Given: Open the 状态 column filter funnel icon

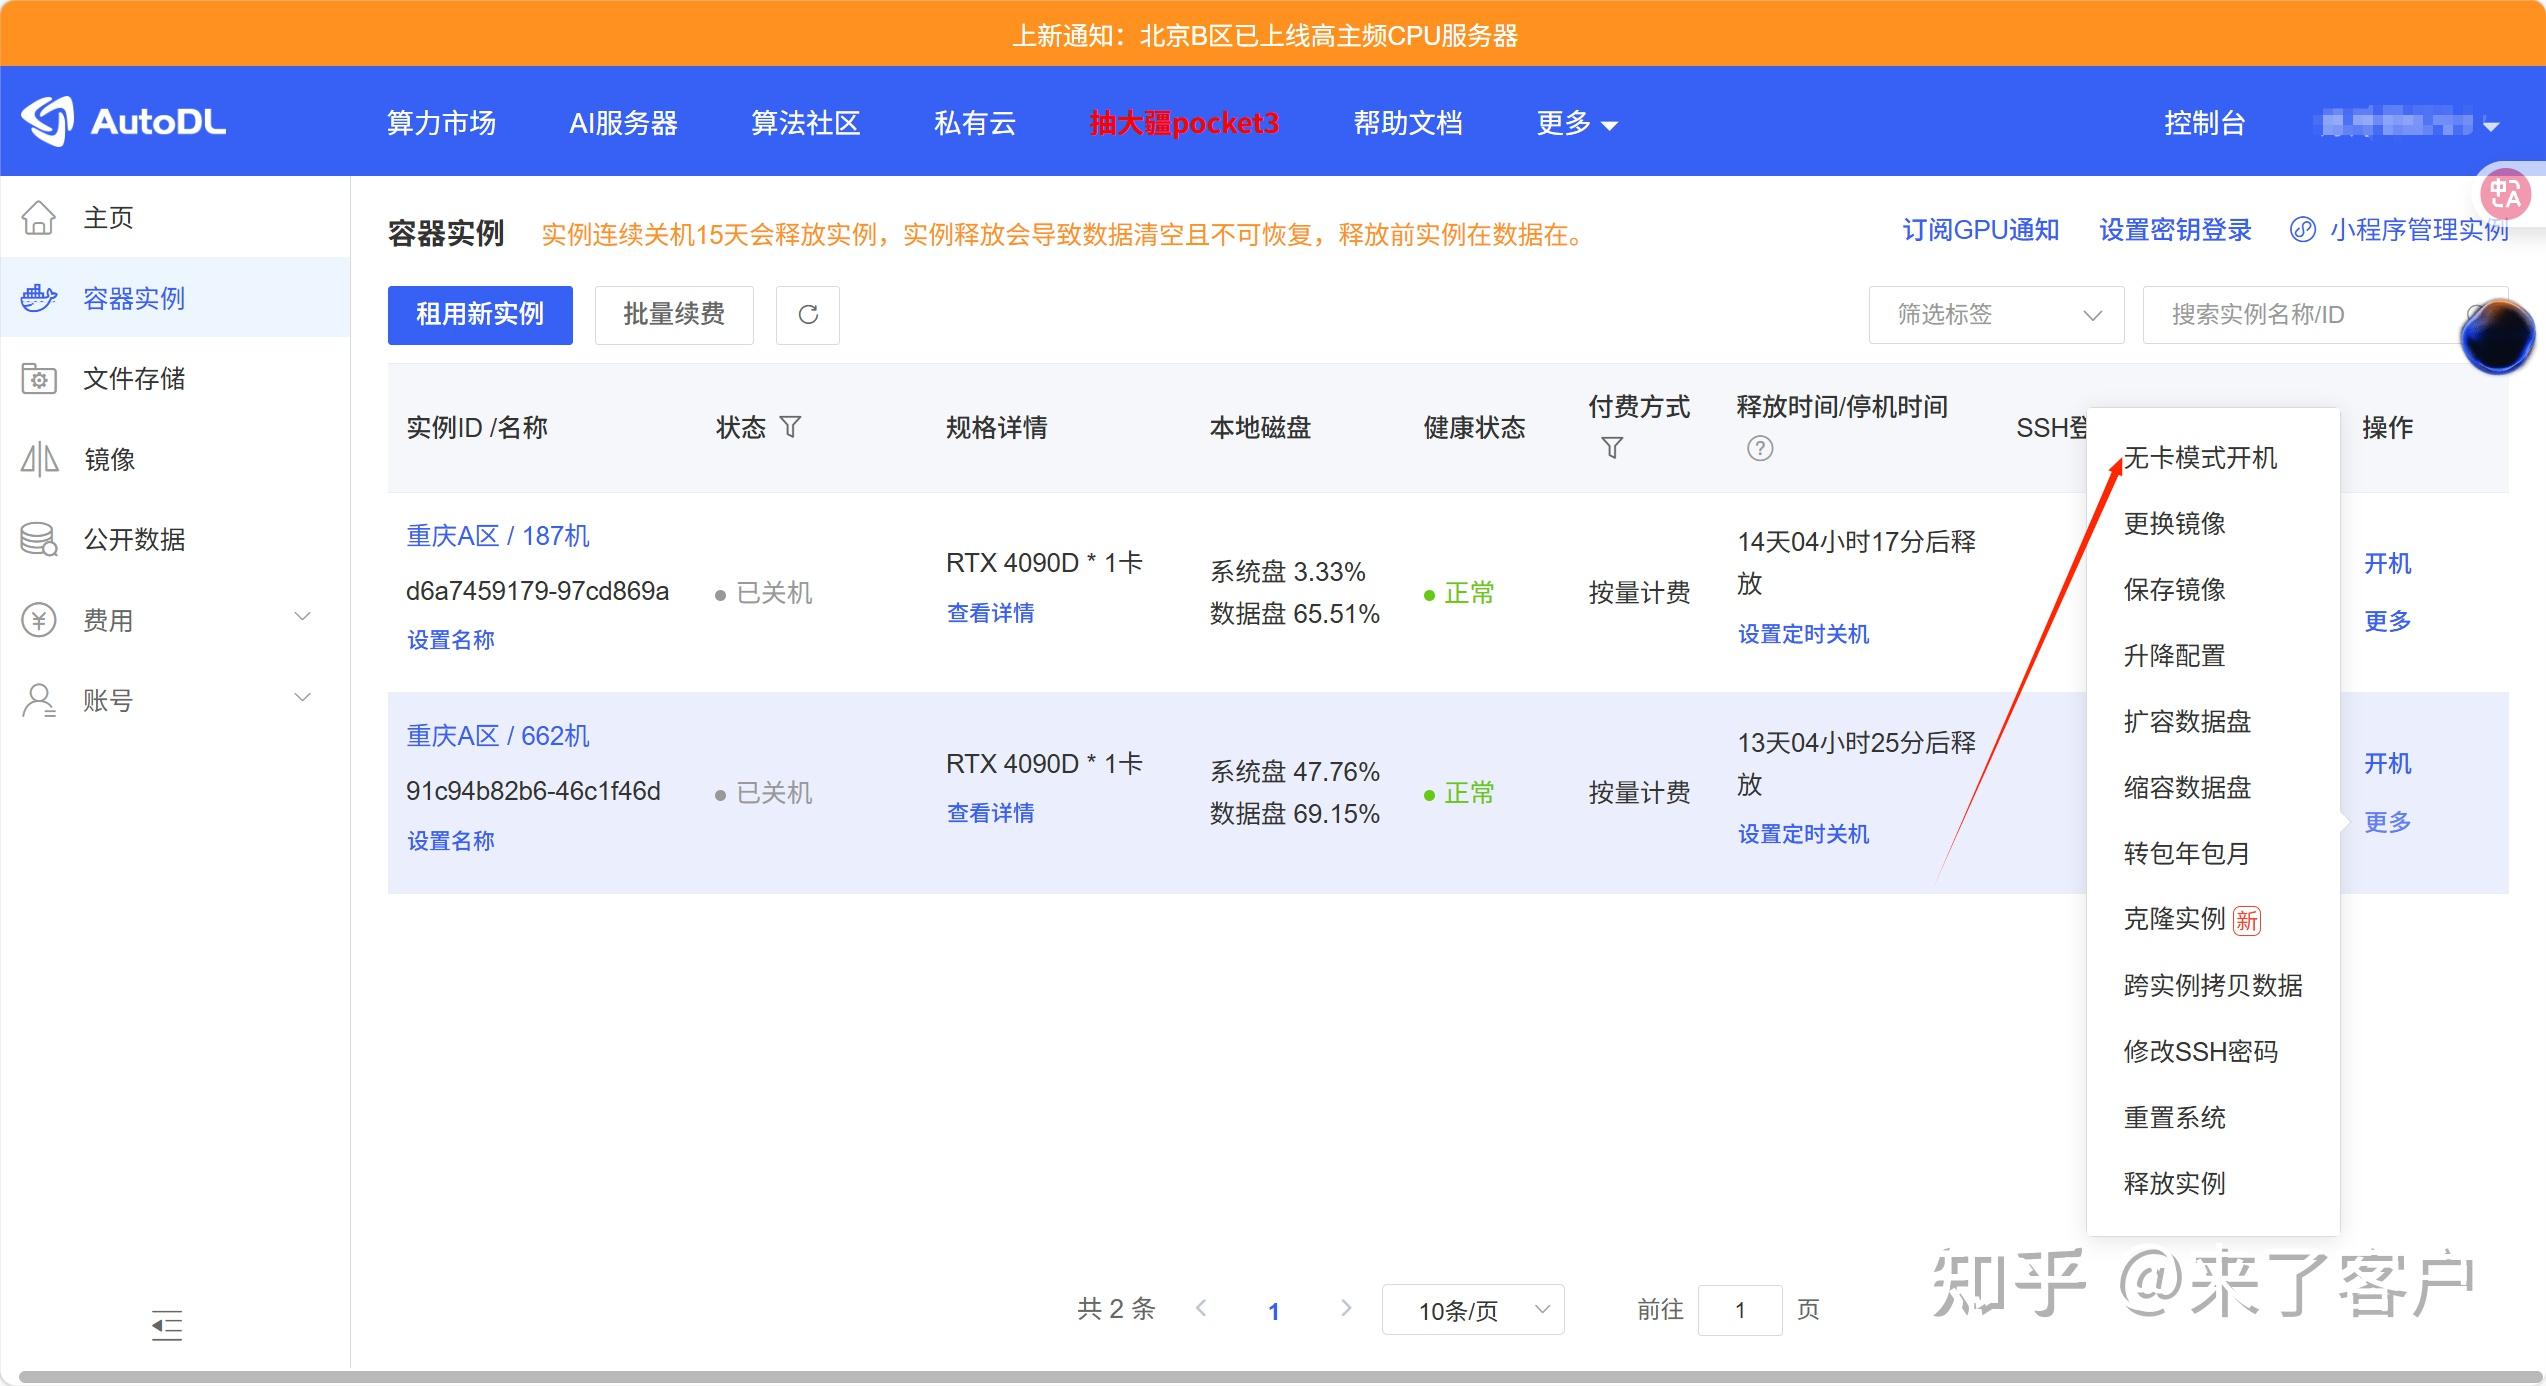Looking at the screenshot, I should [x=790, y=427].
